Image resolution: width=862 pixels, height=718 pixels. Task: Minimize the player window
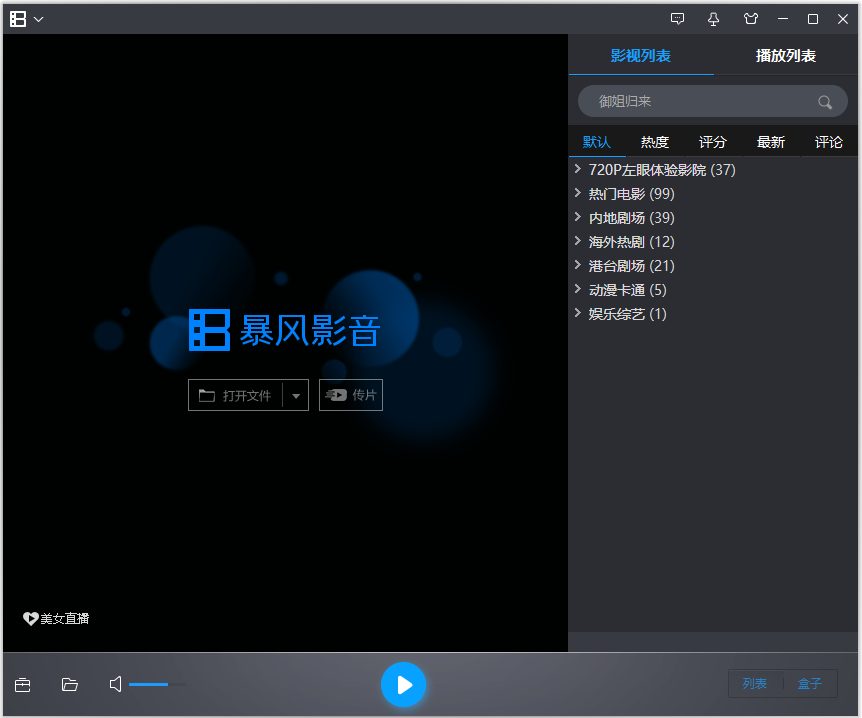coord(783,19)
